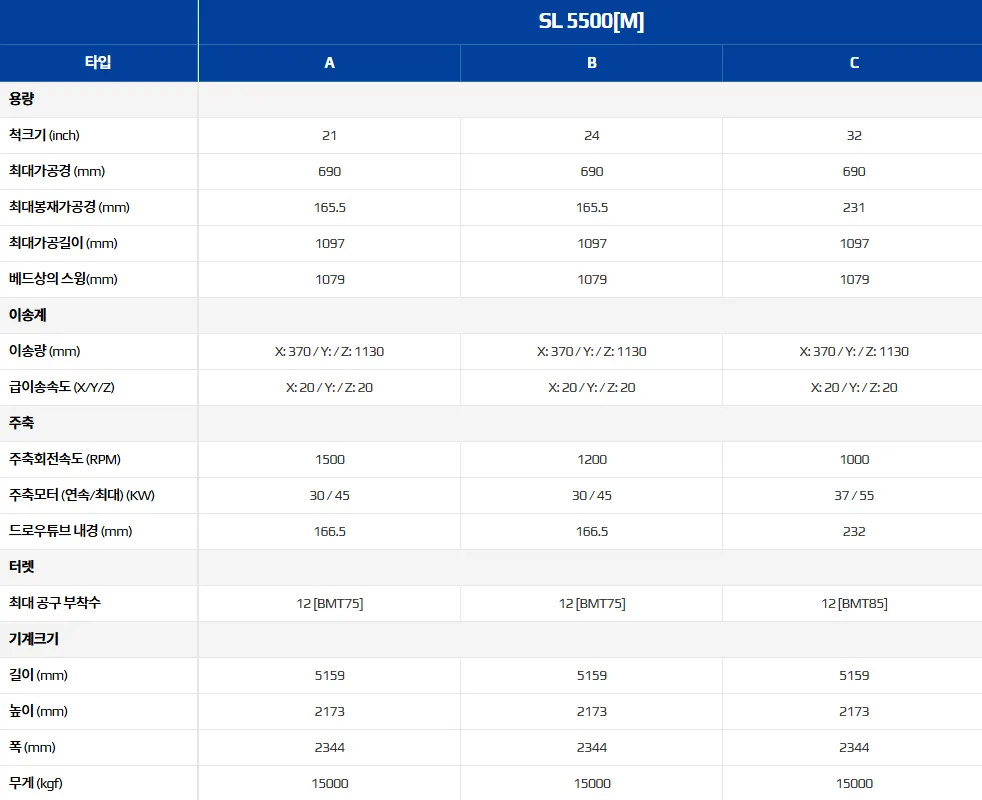Viewport: 982px width, 800px height.
Task: Select the 타입 header cell
Action: click(x=98, y=63)
